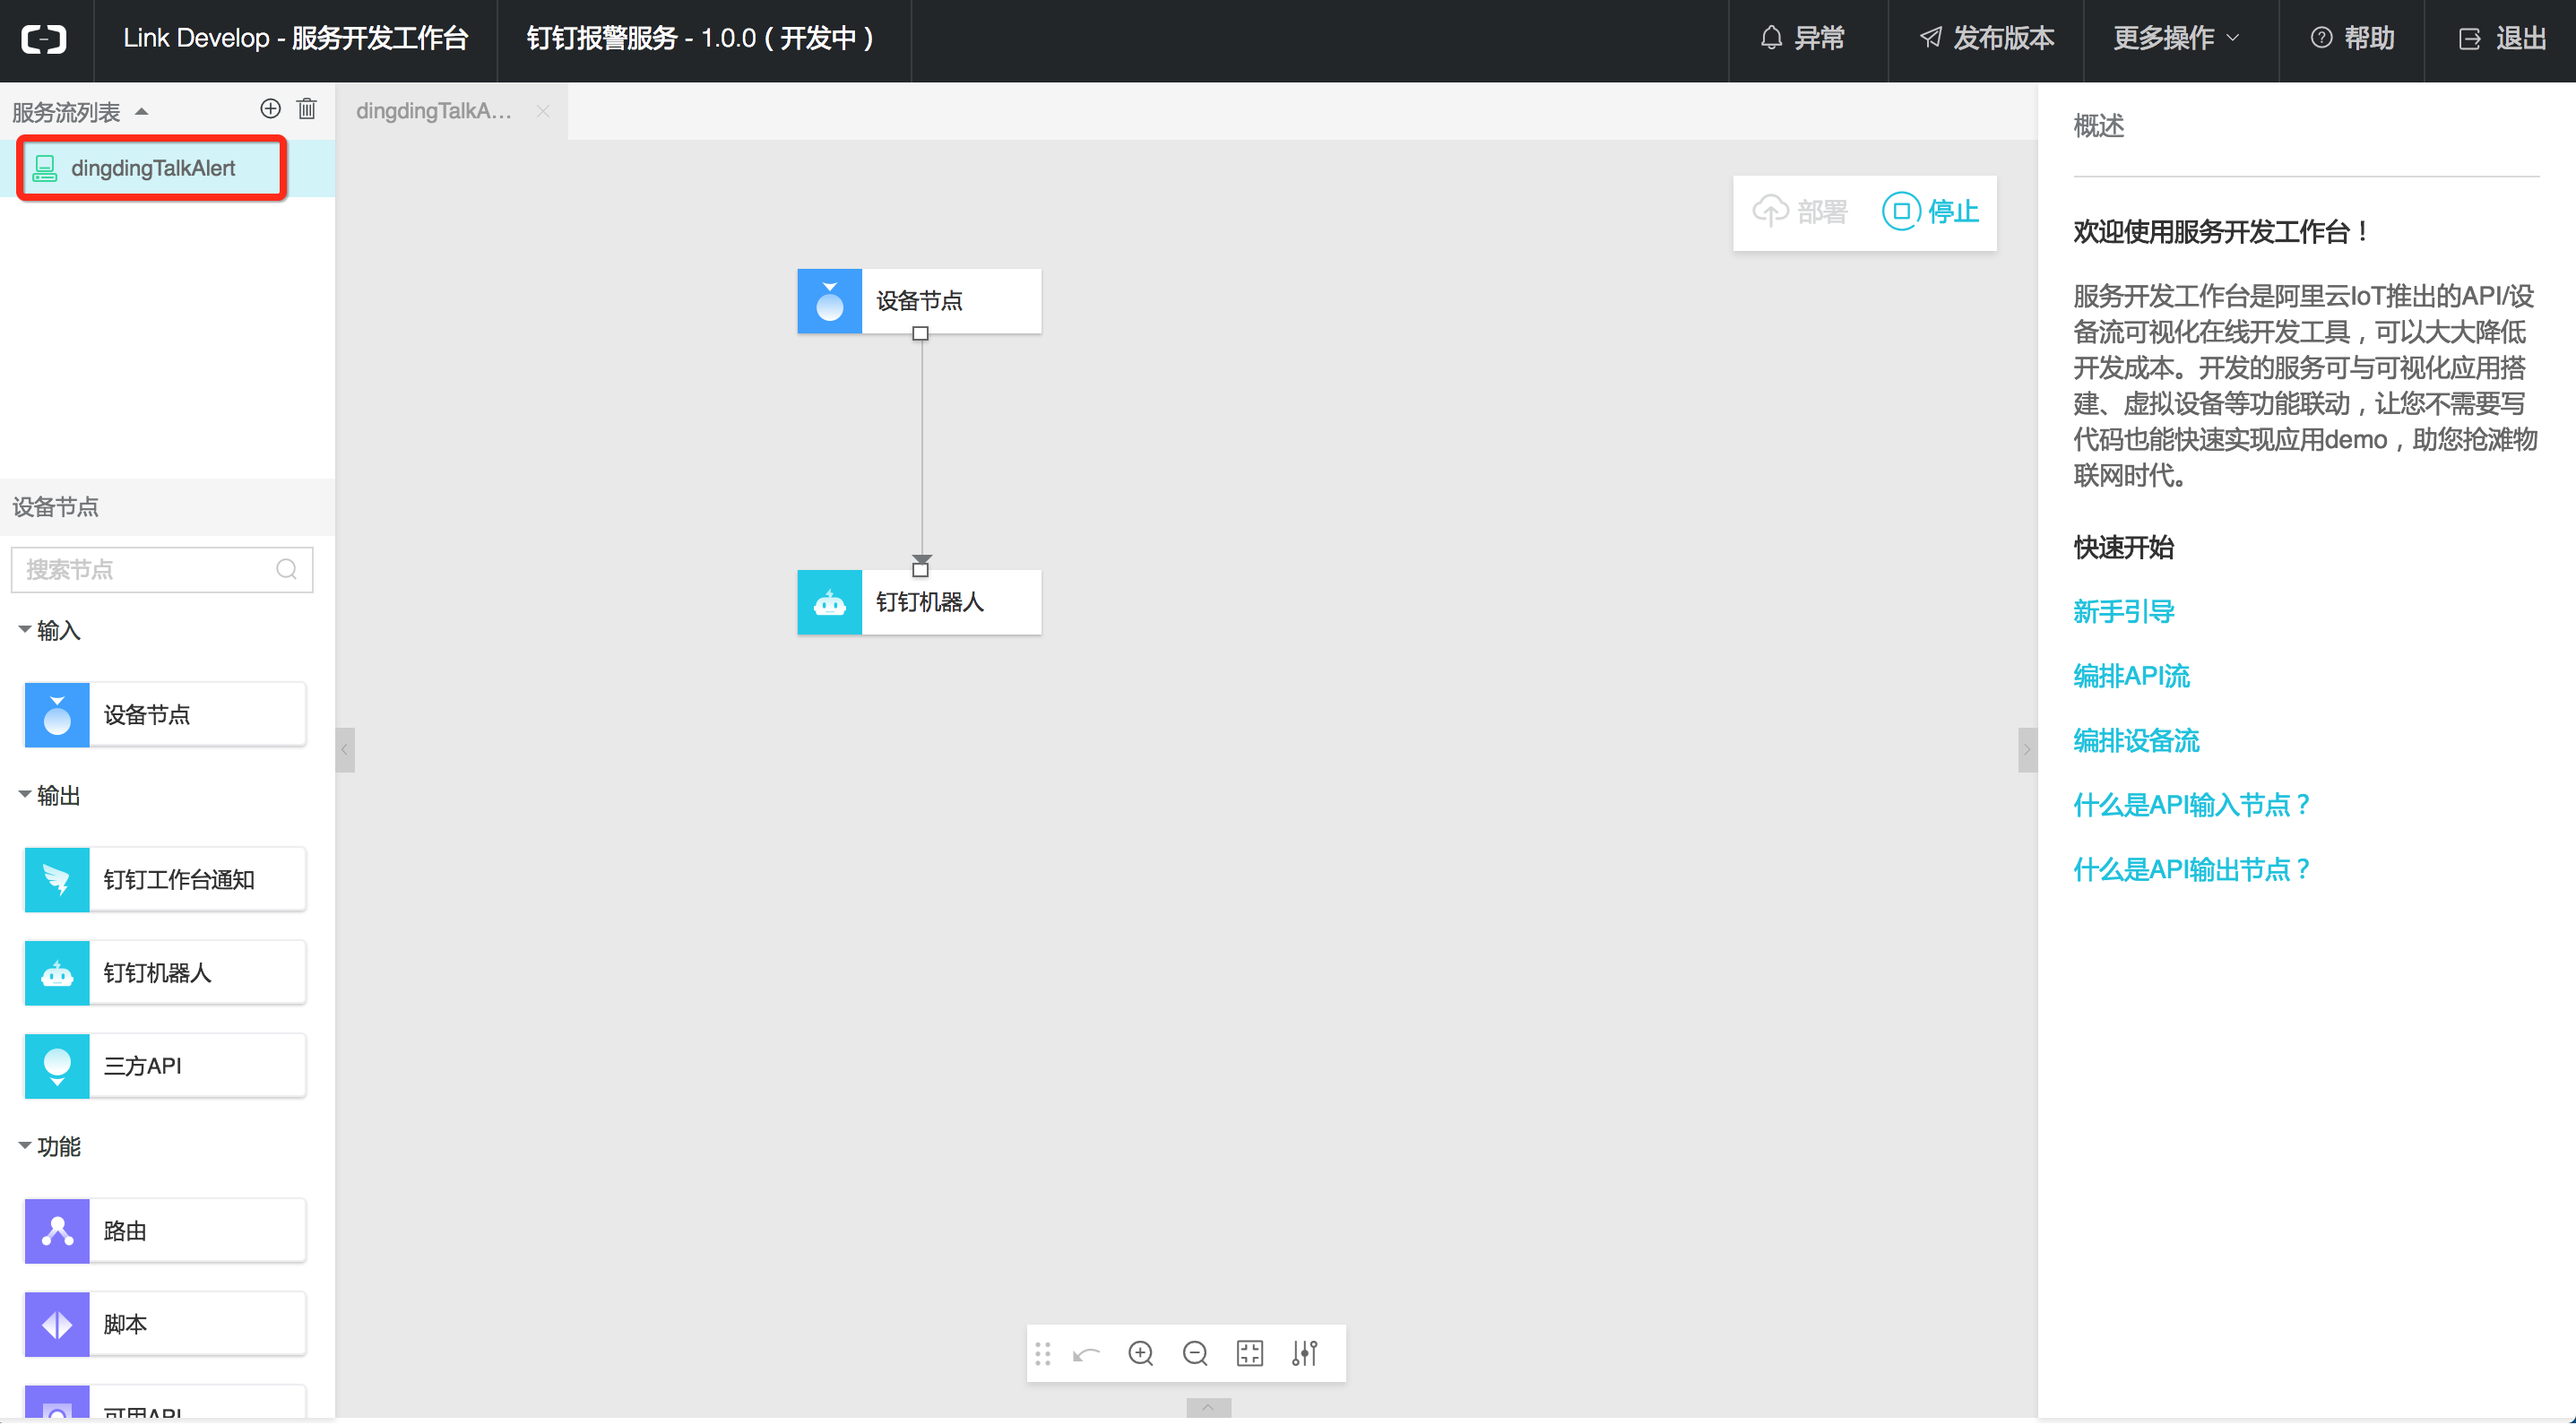Click the input port of 钉钉机器人 node
Image resolution: width=2576 pixels, height=1425 pixels.
pos(920,570)
